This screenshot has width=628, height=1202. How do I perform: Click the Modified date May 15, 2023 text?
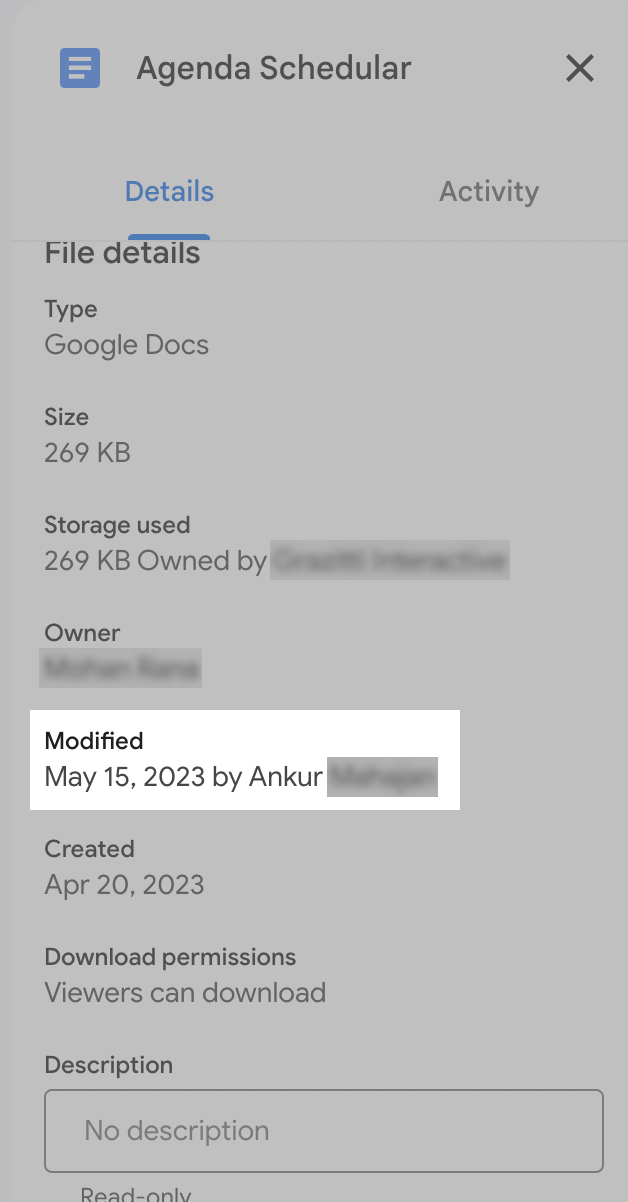125,777
